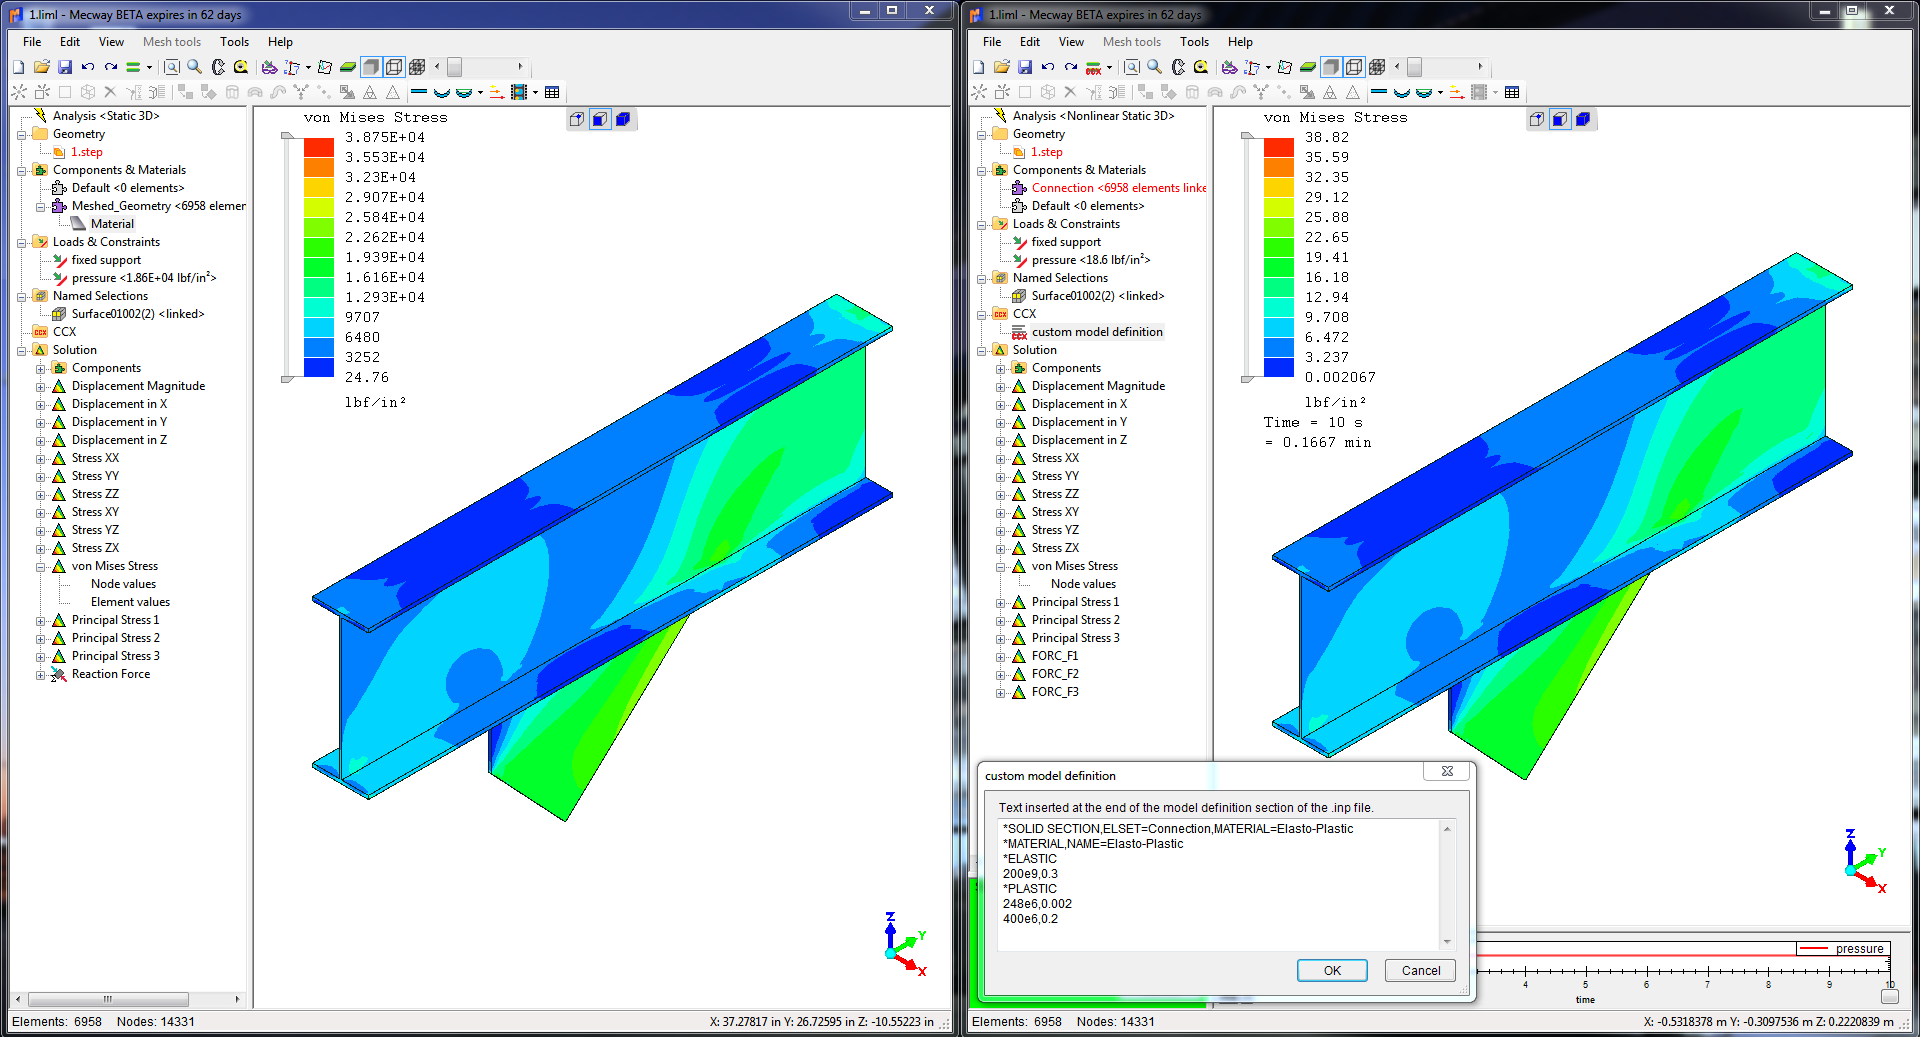Expand FORC_F1 node in right tree
The image size is (1920, 1037).
coord(1000,656)
